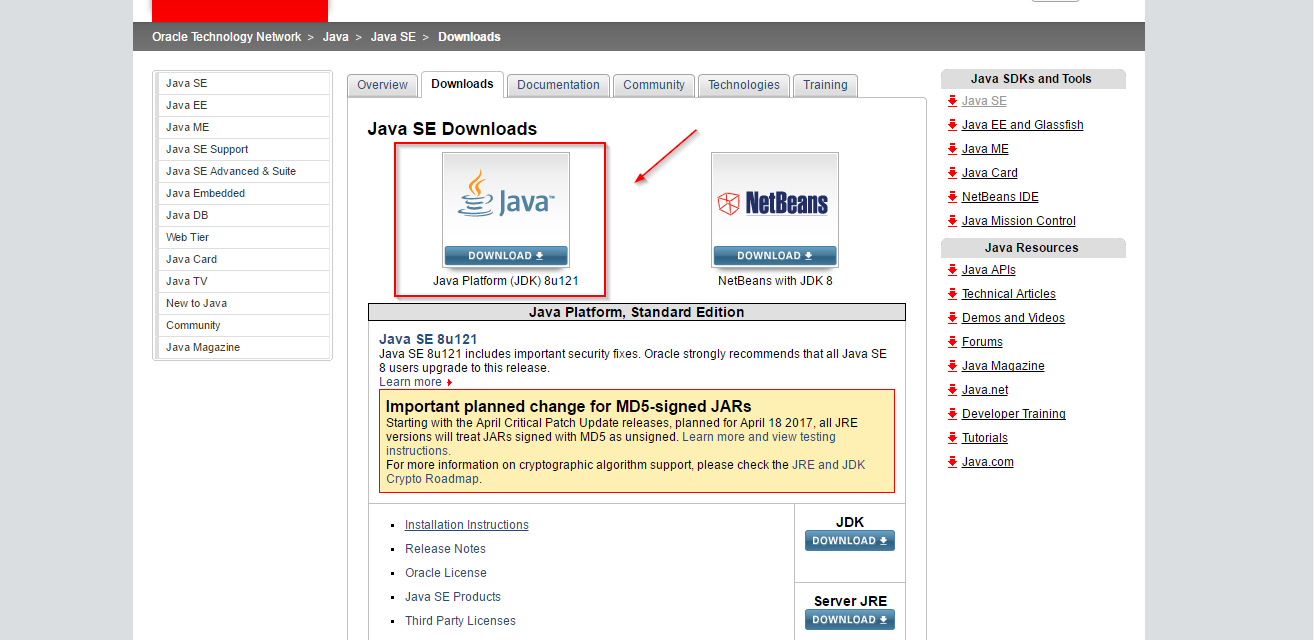The width and height of the screenshot is (1314, 640).
Task: Click the Server JRE DOWNLOAD button
Action: (x=850, y=620)
